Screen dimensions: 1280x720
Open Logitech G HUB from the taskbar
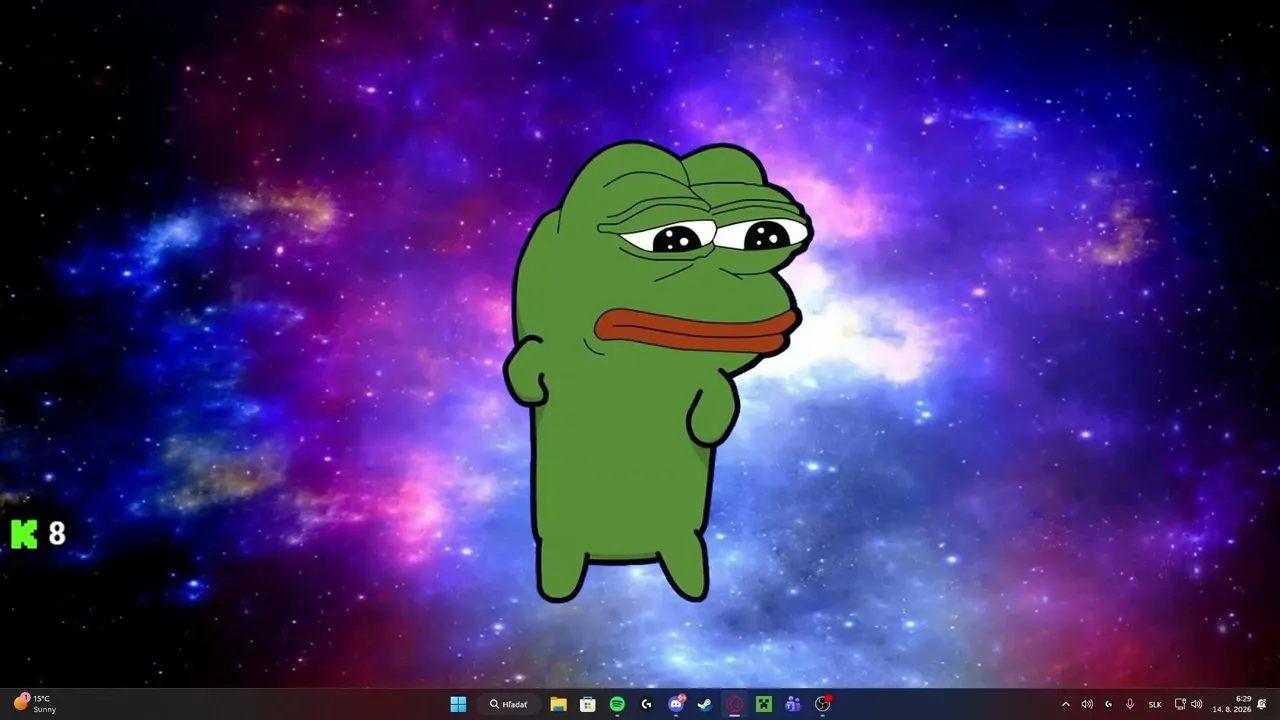(646, 704)
